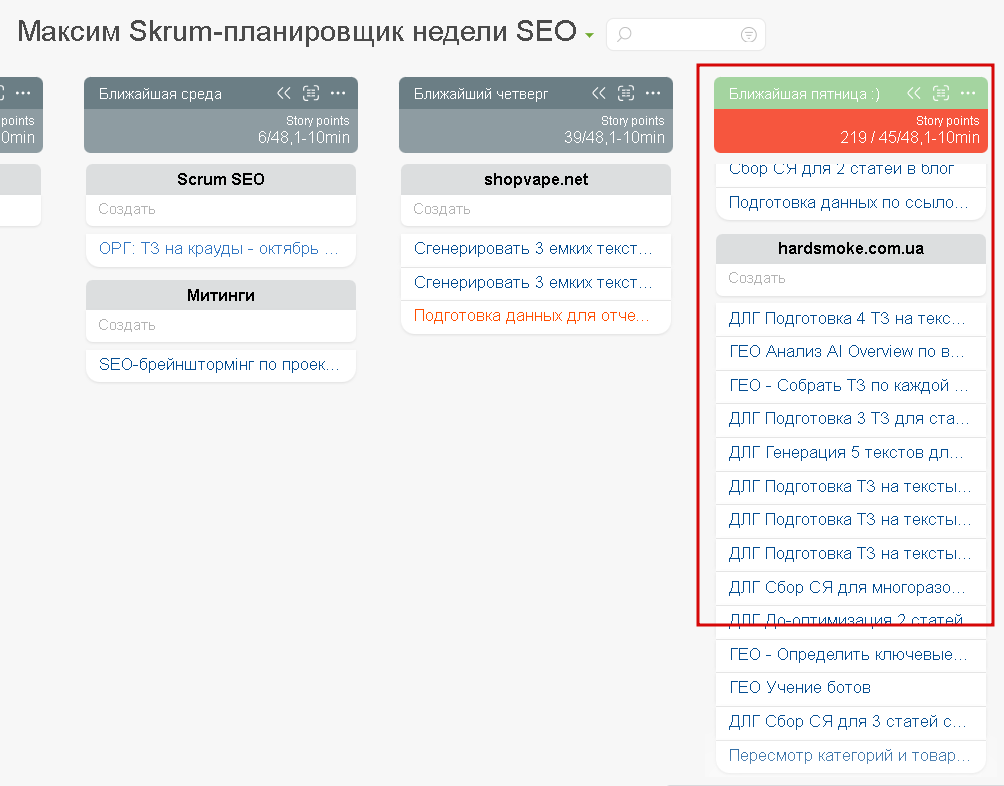Collapse the Ближайший четверг column
Image resolution: width=1004 pixels, height=786 pixels.
[x=599, y=93]
